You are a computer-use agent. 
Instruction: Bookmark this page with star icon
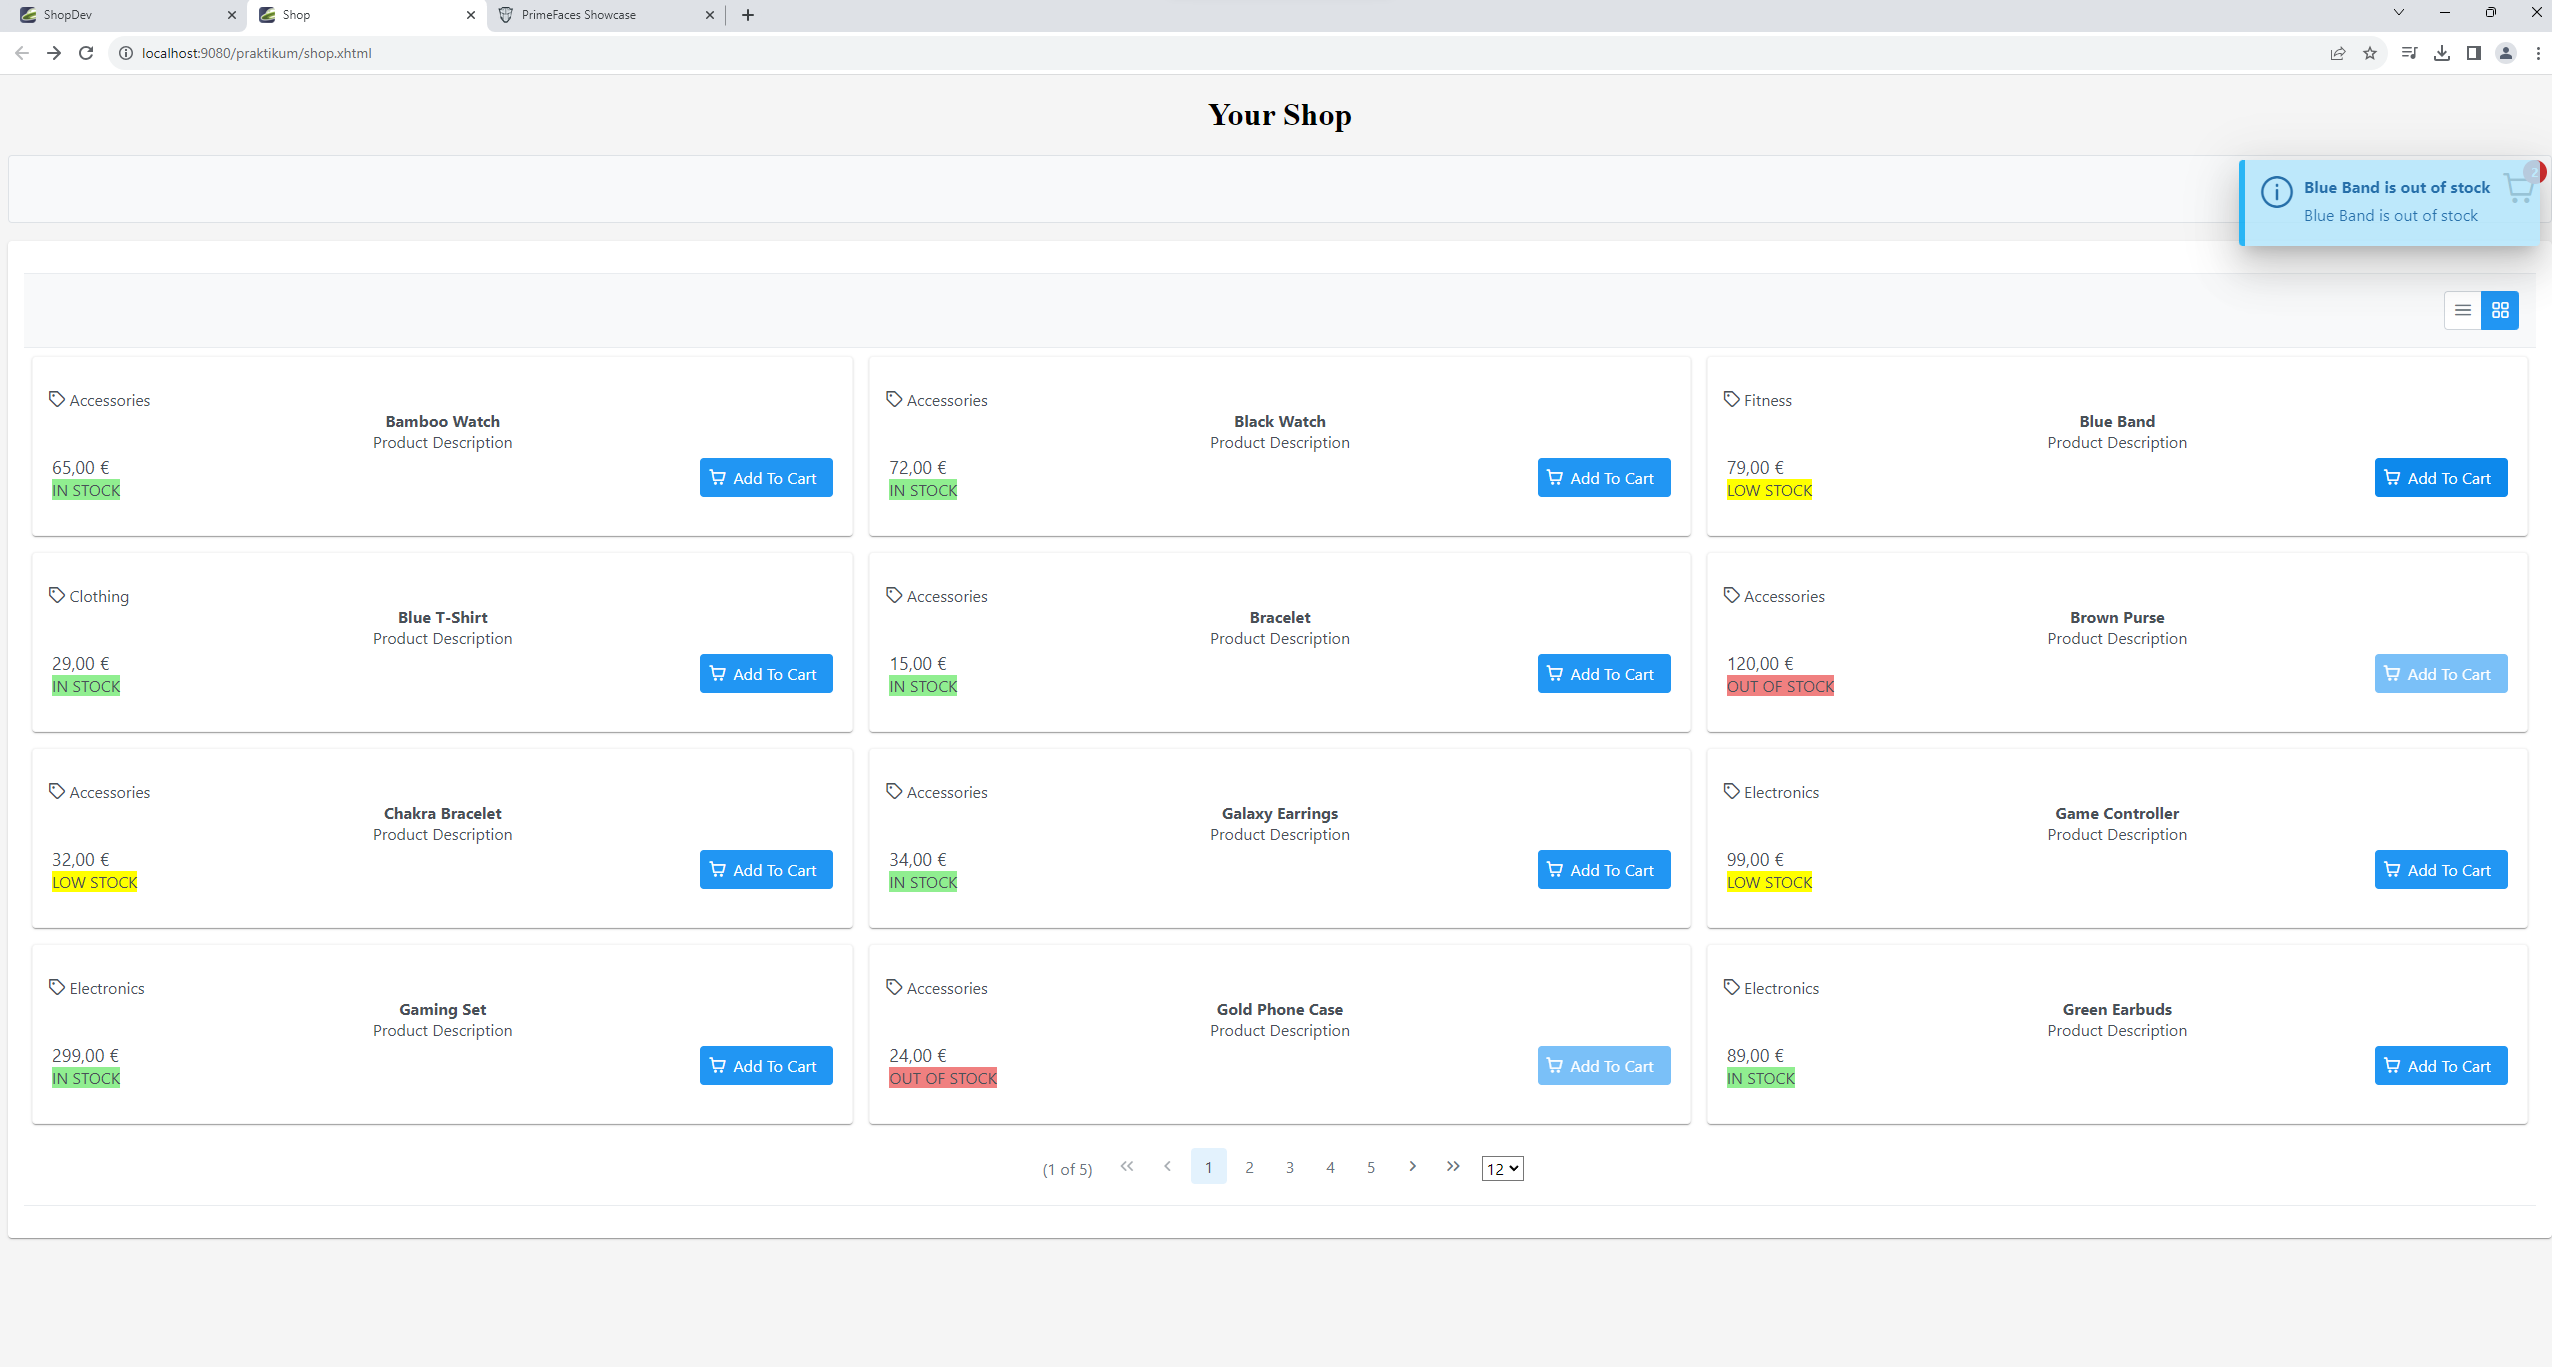click(2369, 53)
